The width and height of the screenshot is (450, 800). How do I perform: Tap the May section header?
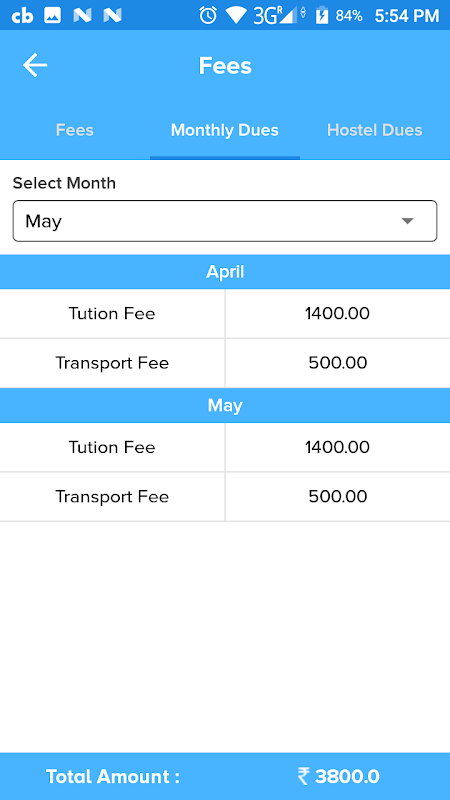coord(225,406)
